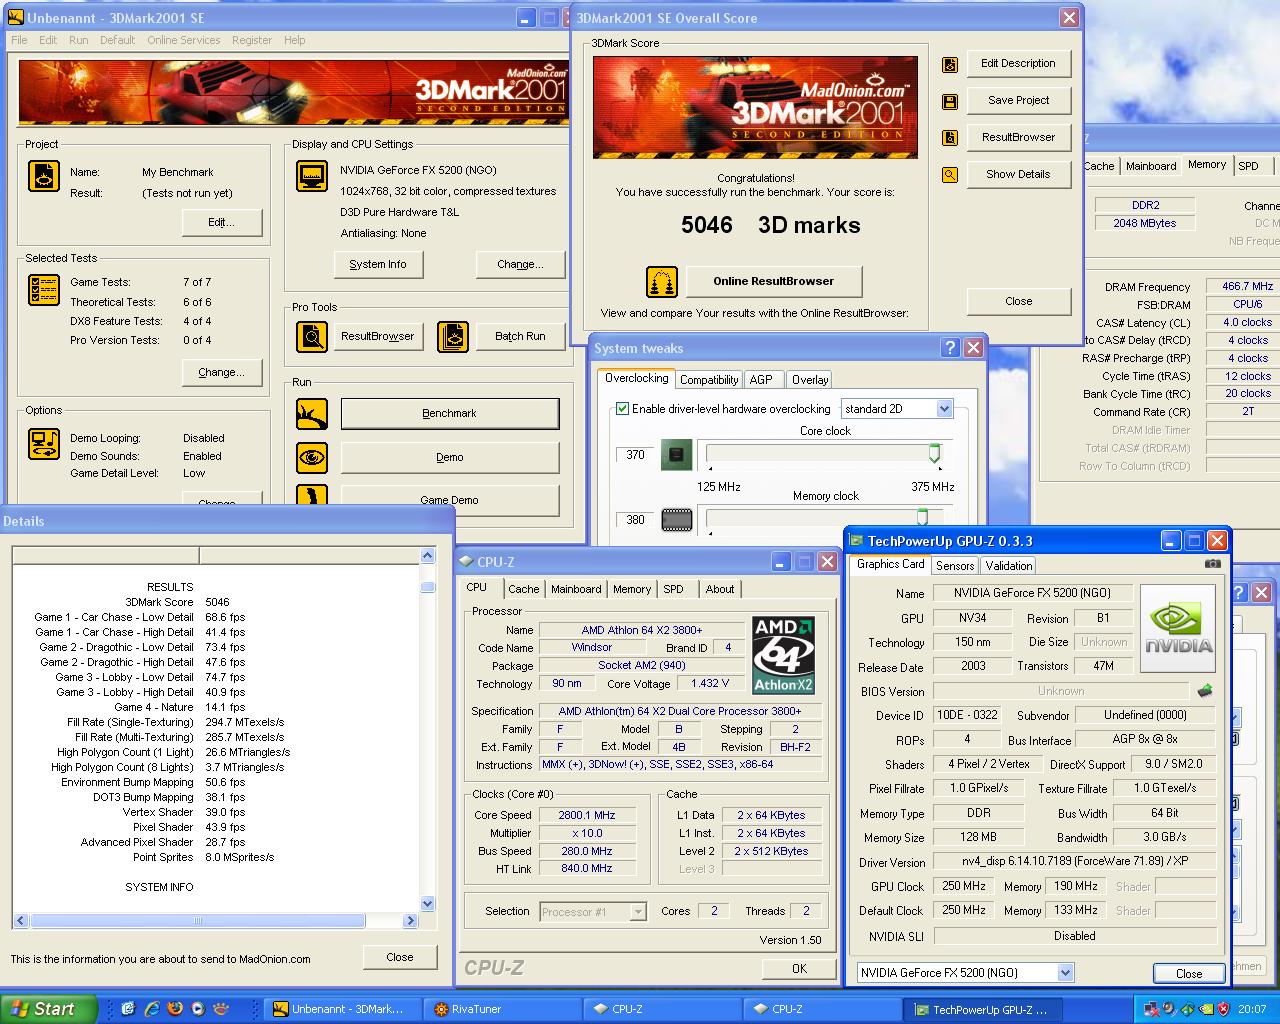Click Close button in Details window
1280x1024 pixels.
(400, 957)
